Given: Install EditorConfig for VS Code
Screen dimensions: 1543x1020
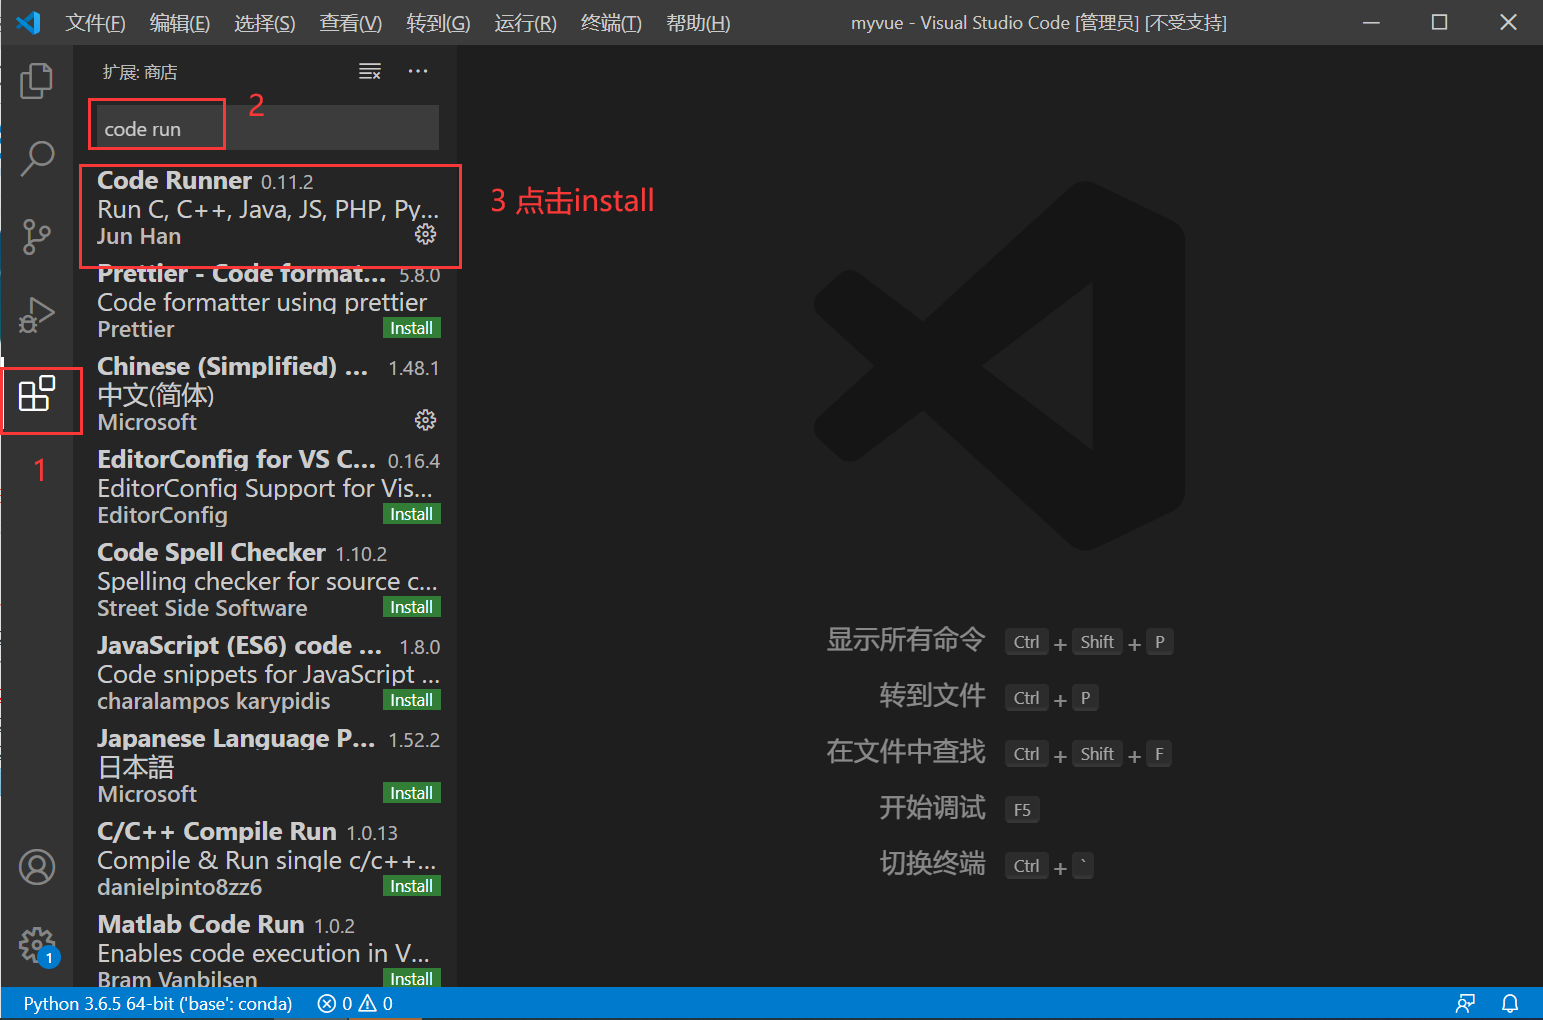Looking at the screenshot, I should pyautogui.click(x=412, y=514).
